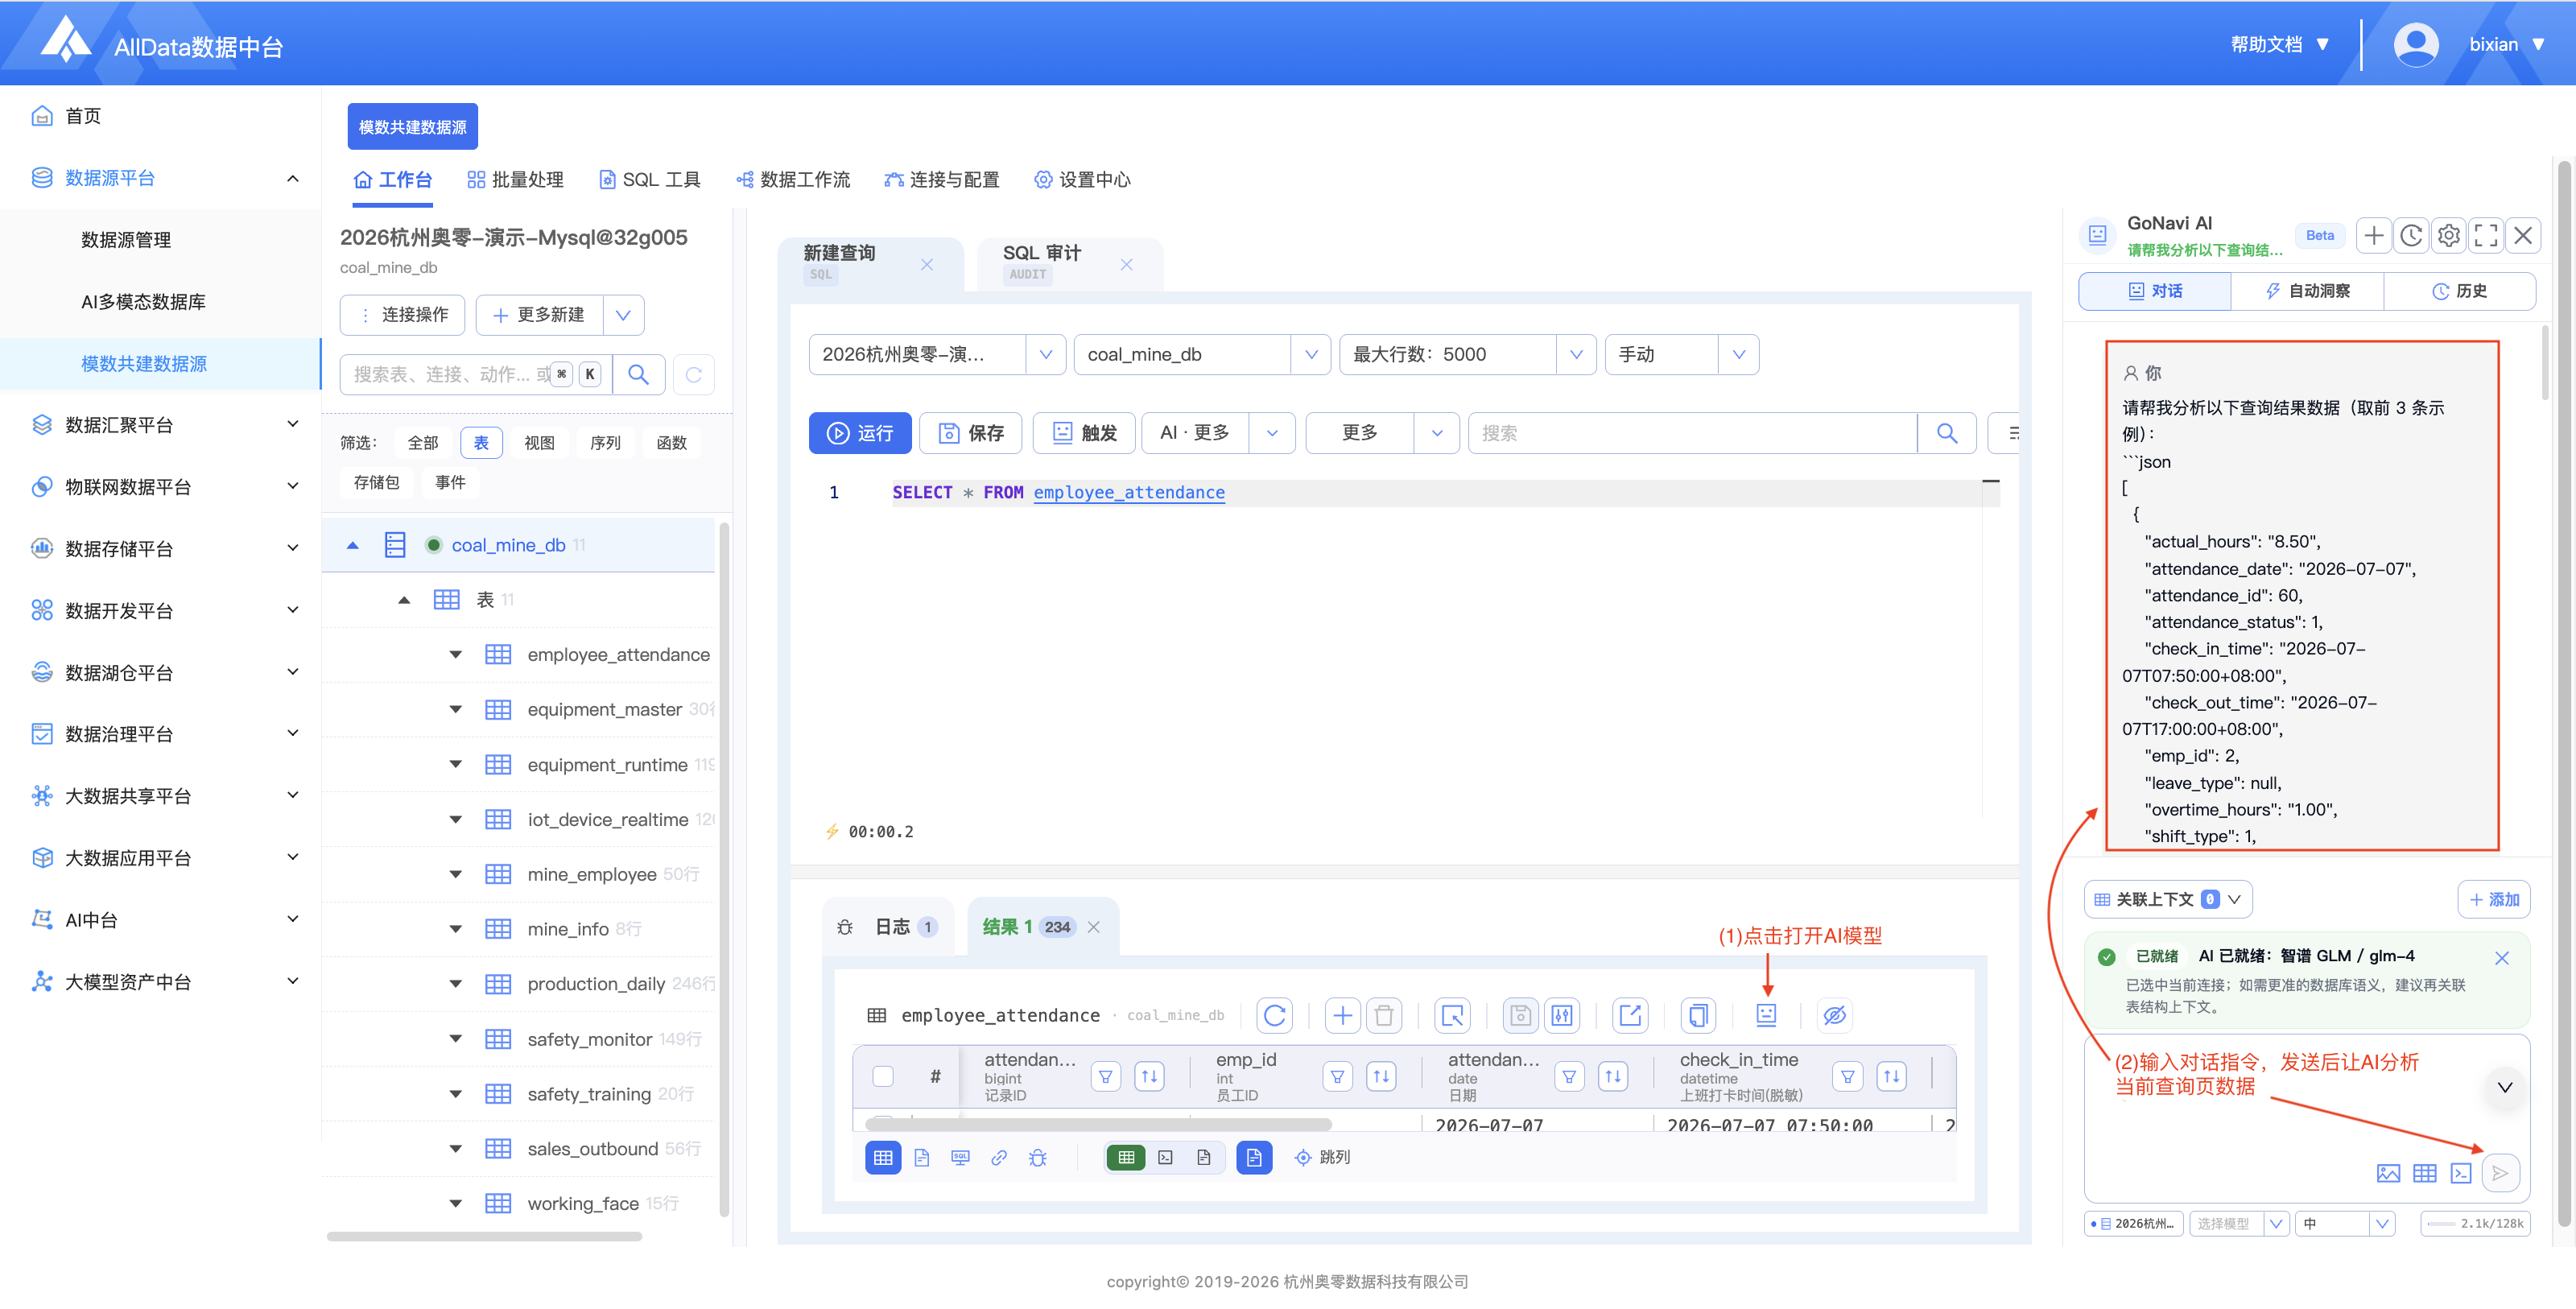The height and width of the screenshot is (1309, 2576).
Task: Open GoNavi AI settings gear
Action: point(2449,236)
